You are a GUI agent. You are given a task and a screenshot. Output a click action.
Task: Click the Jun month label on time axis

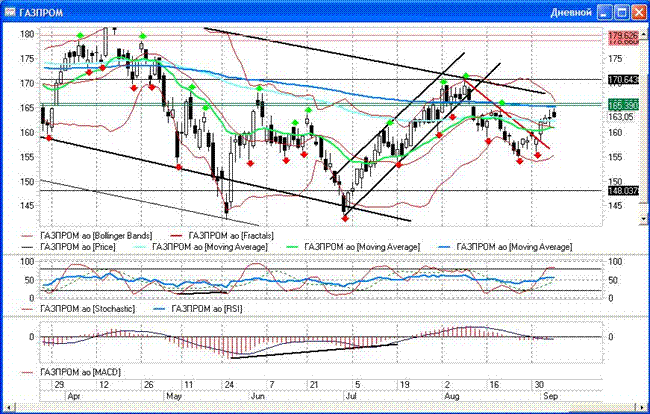coord(258,396)
